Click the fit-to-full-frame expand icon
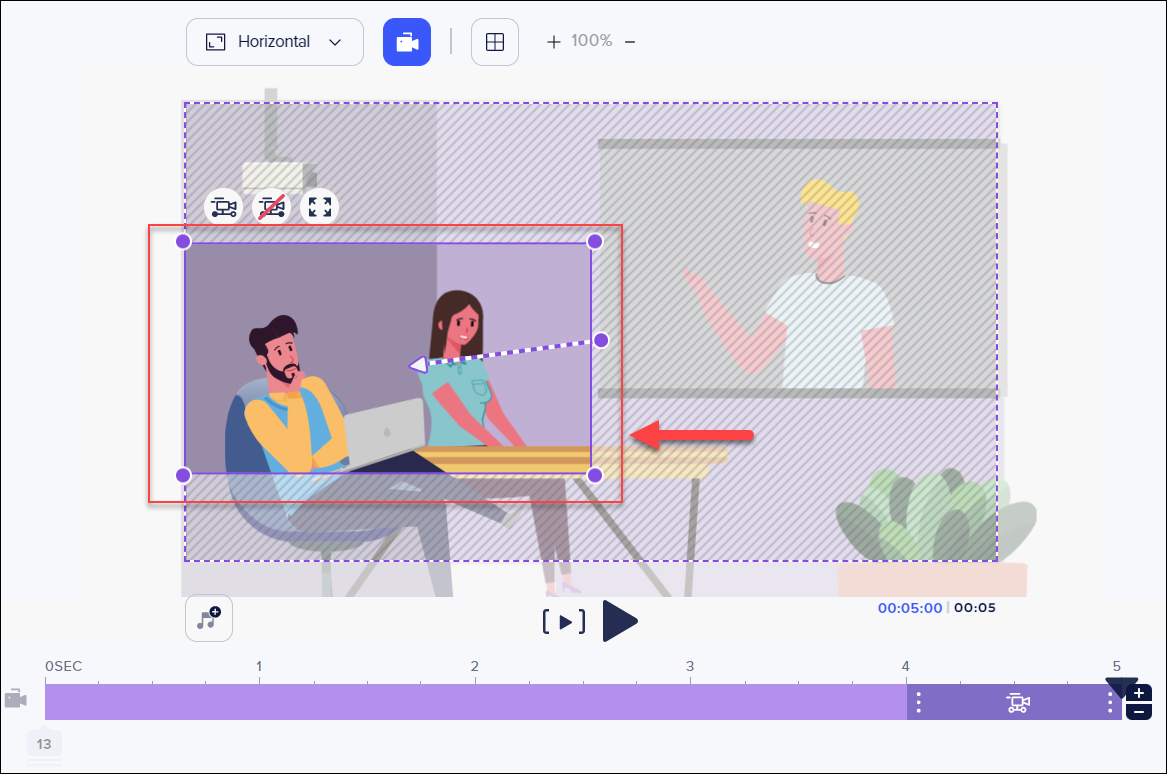Viewport: 1167px width, 774px height. tap(319, 207)
